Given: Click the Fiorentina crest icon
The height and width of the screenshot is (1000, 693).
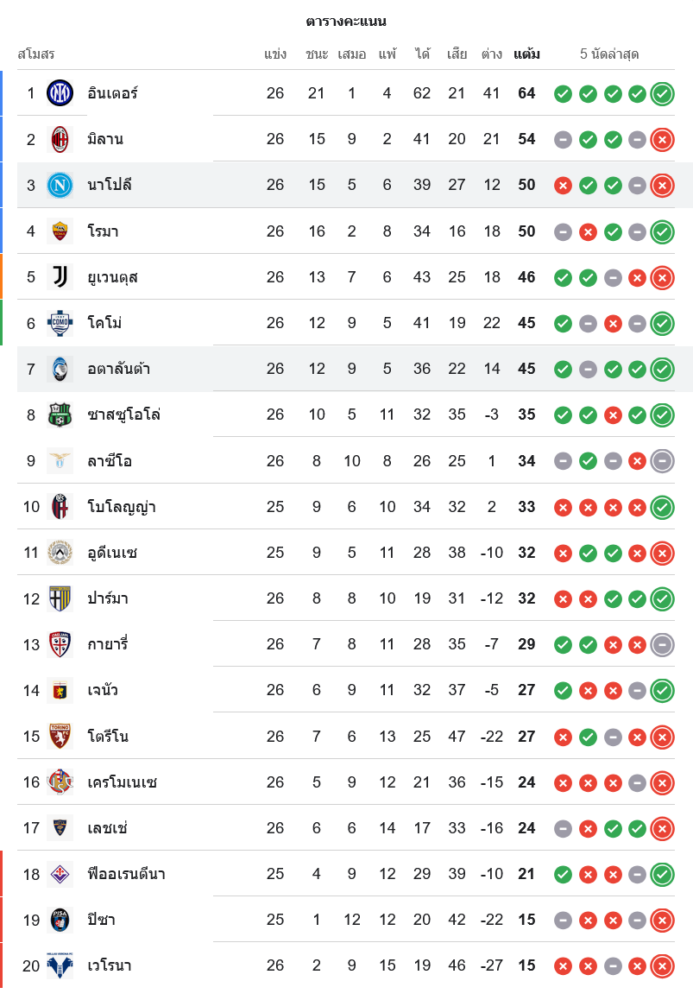Looking at the screenshot, I should [x=60, y=874].
